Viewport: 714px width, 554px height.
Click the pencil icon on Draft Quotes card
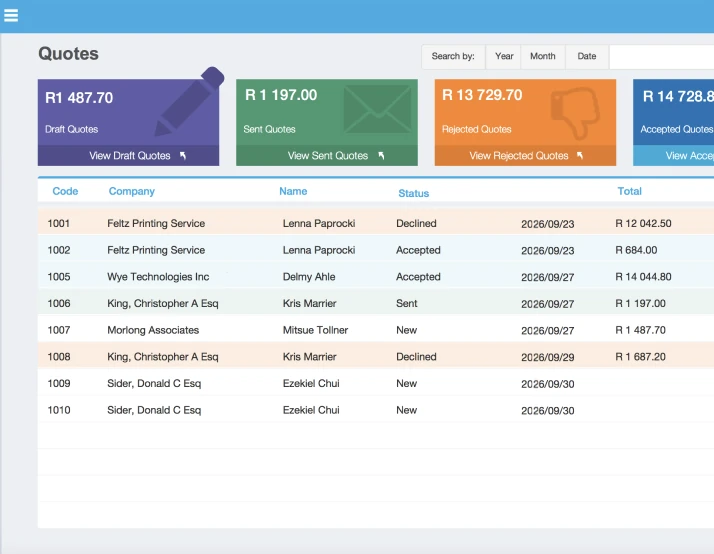tap(189, 101)
